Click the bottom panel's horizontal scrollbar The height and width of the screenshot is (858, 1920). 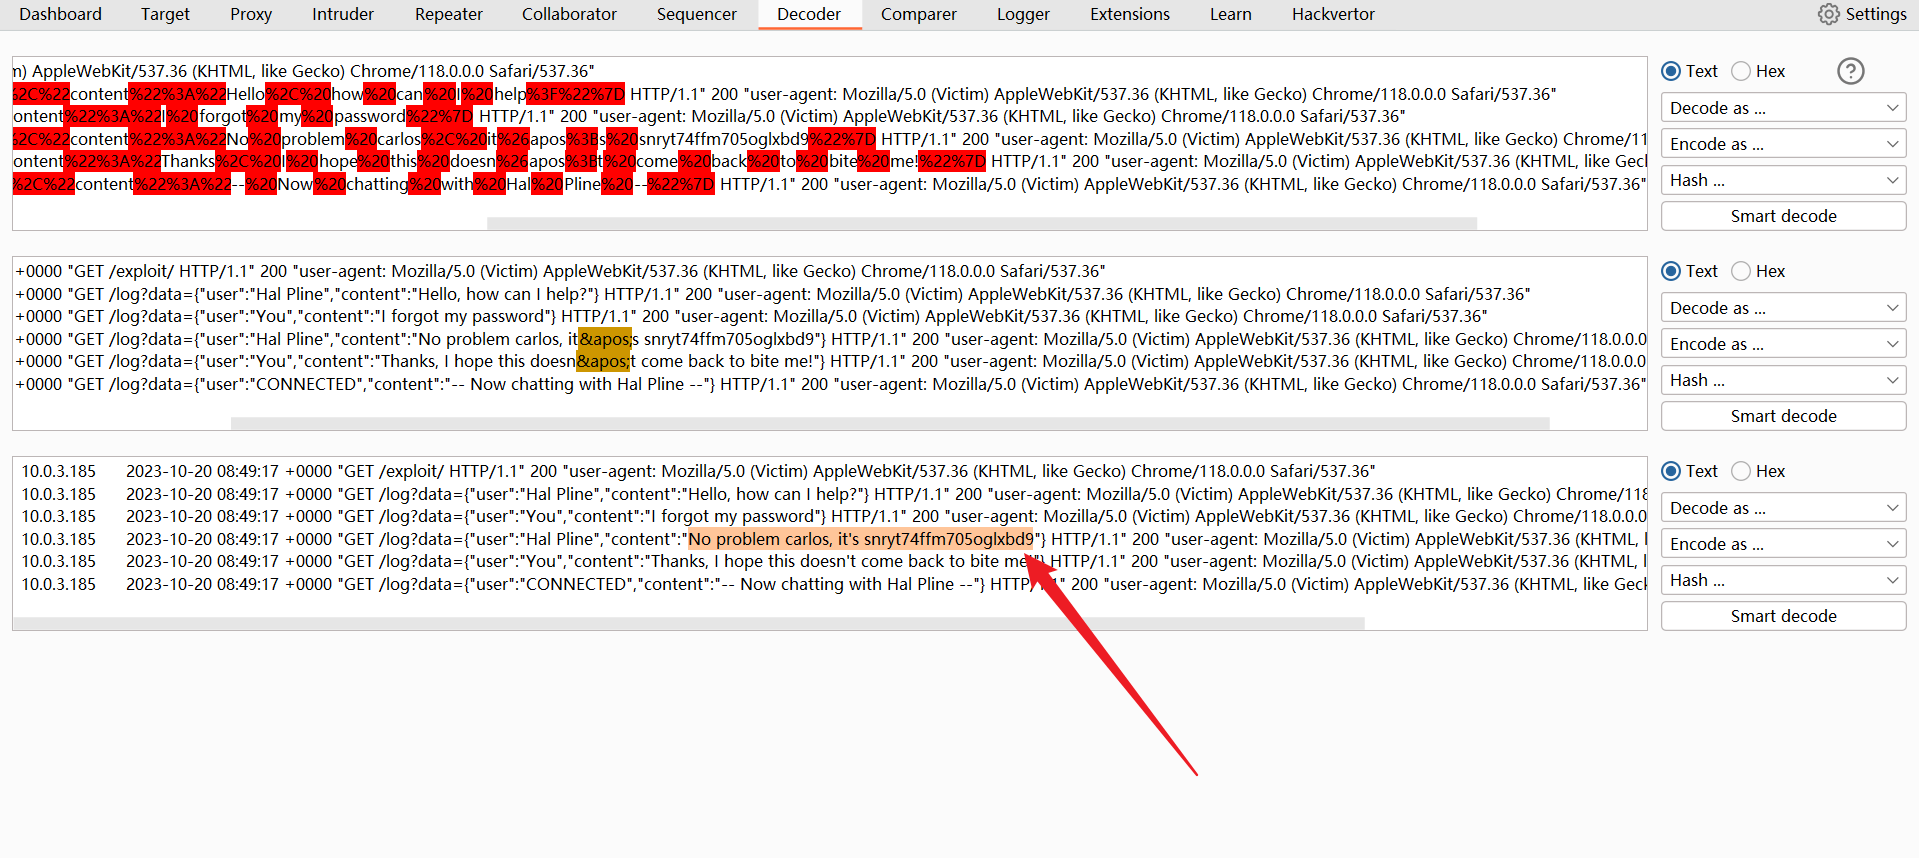689,623
